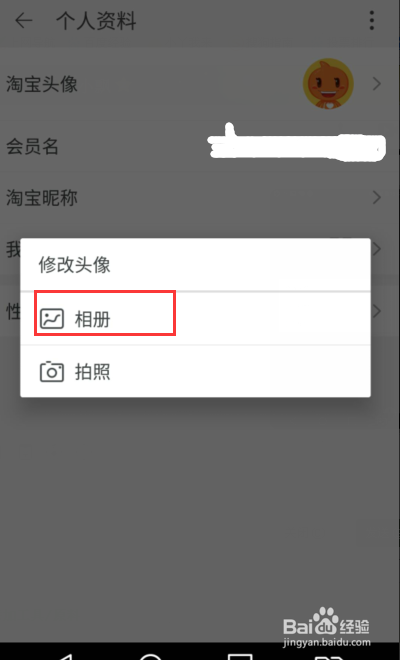
Task: Tap the 个人资料 page title
Action: 96,21
